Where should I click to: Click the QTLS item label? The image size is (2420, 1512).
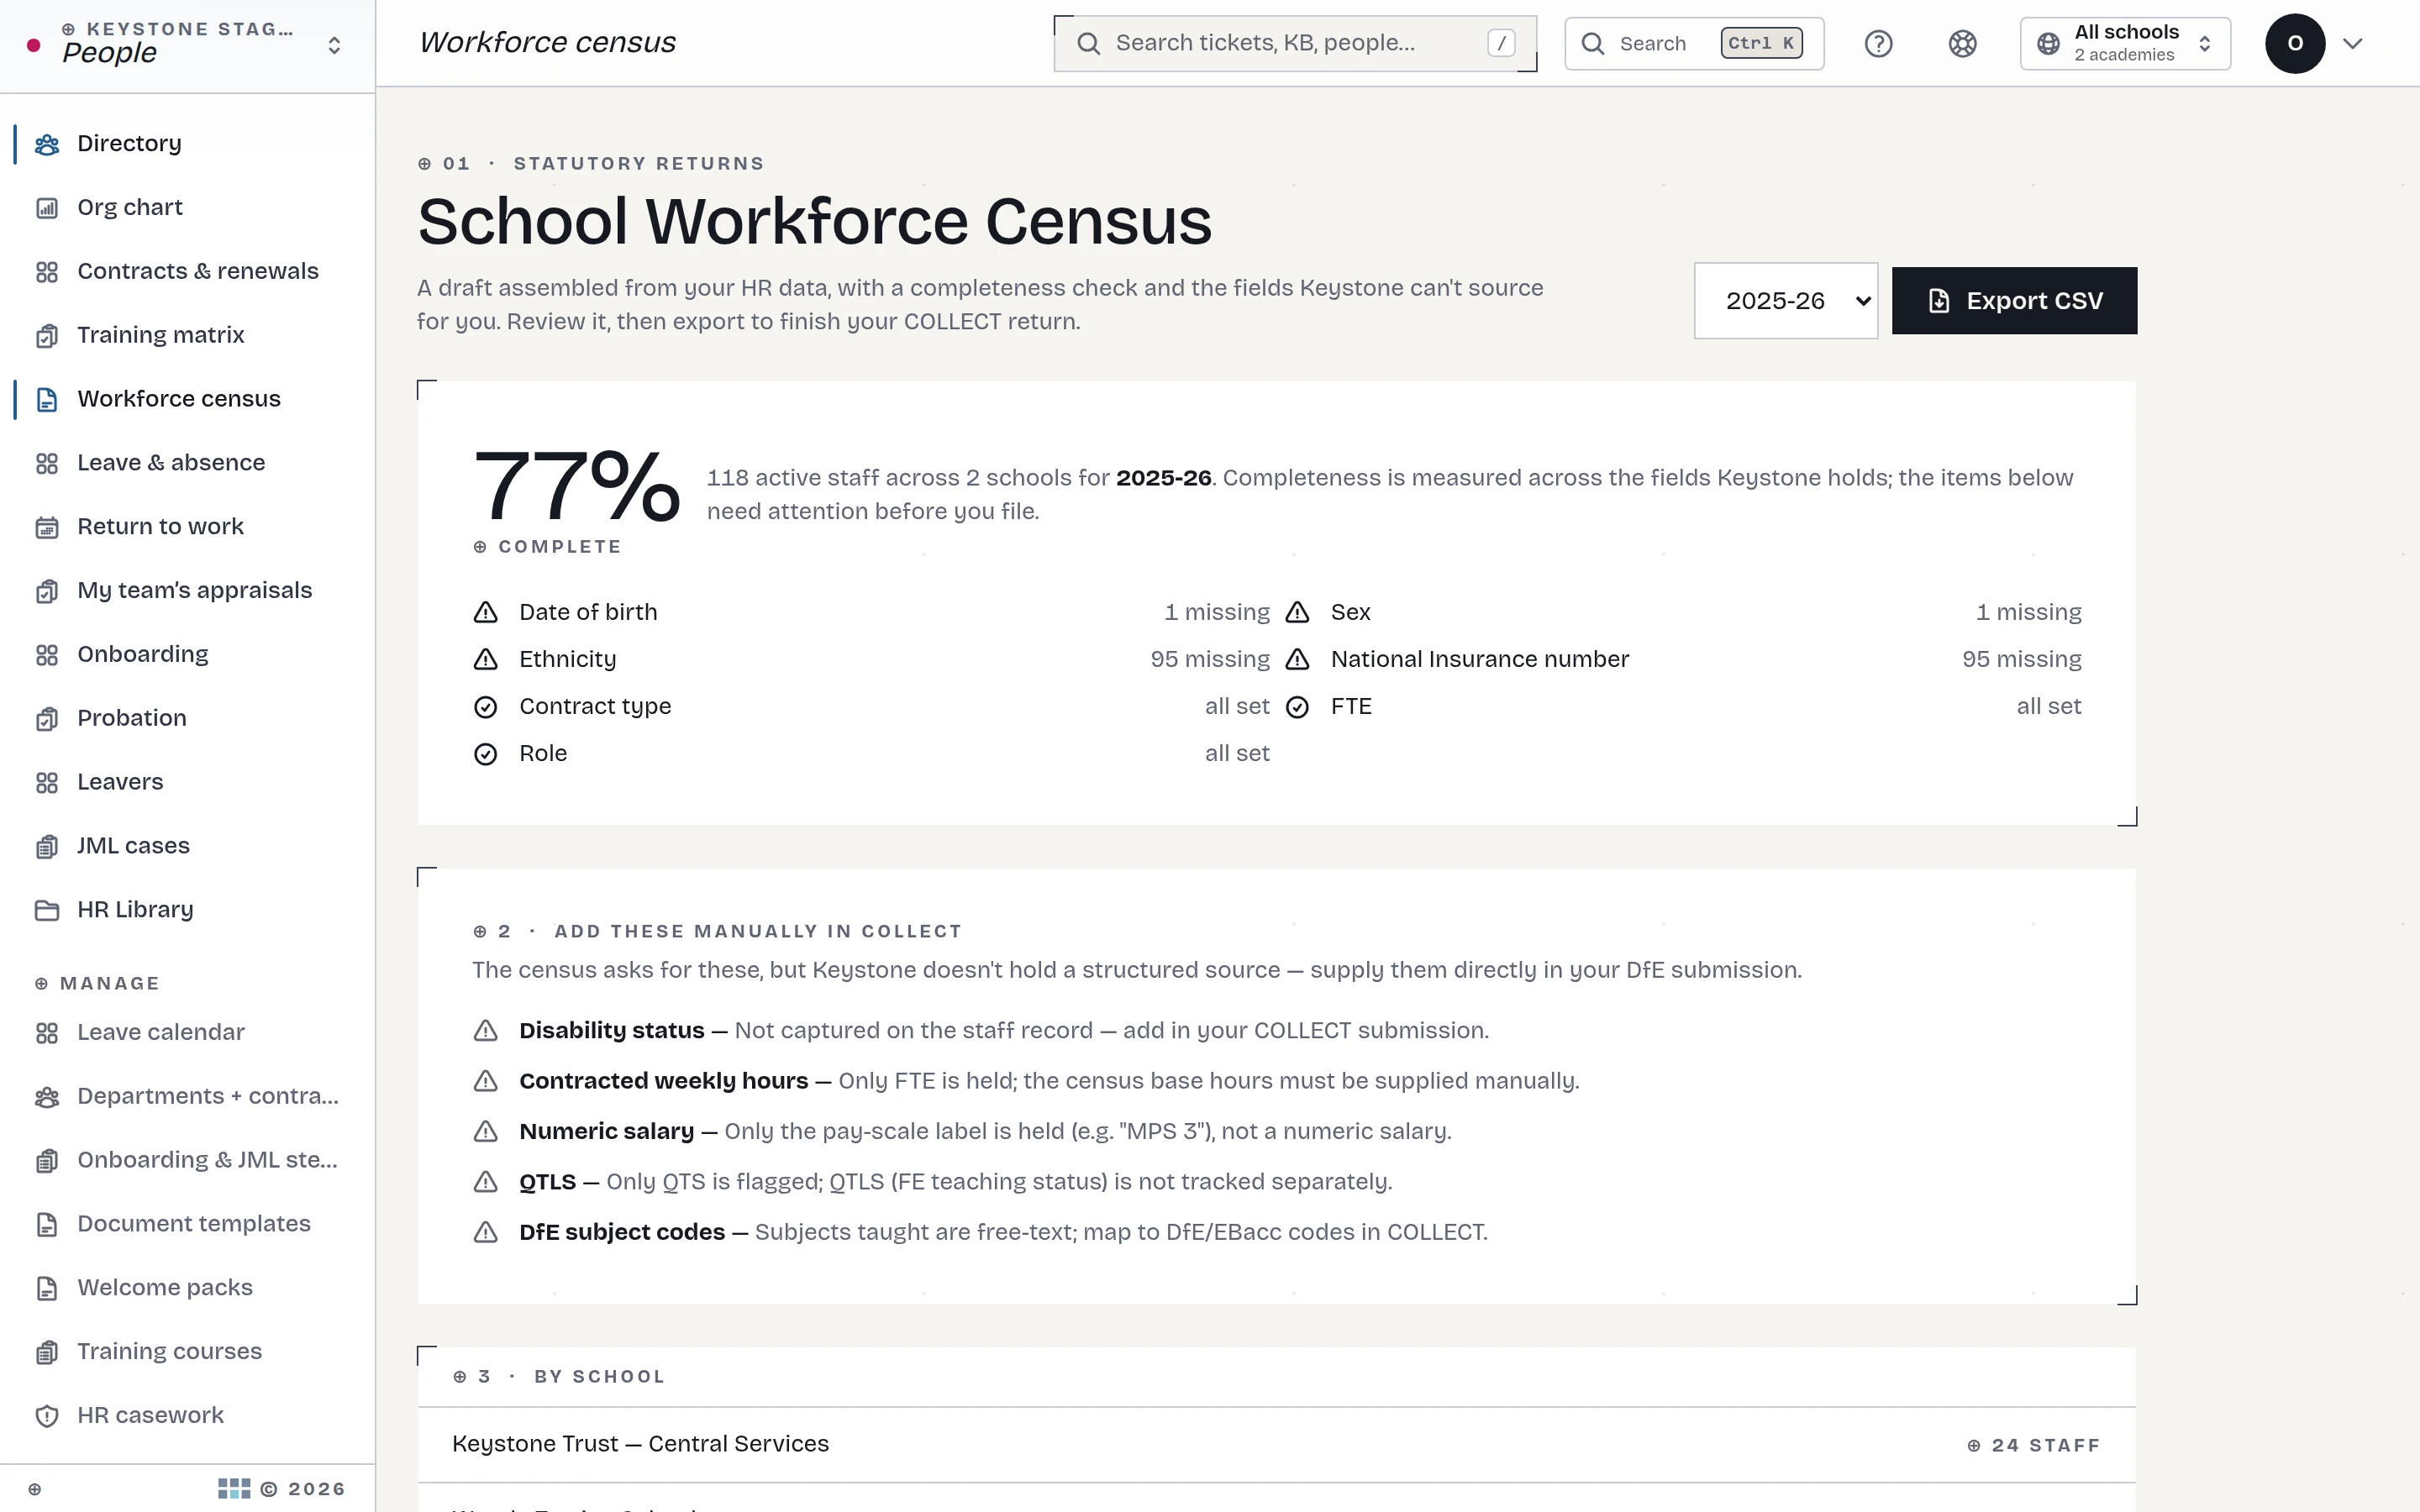pyautogui.click(x=547, y=1182)
